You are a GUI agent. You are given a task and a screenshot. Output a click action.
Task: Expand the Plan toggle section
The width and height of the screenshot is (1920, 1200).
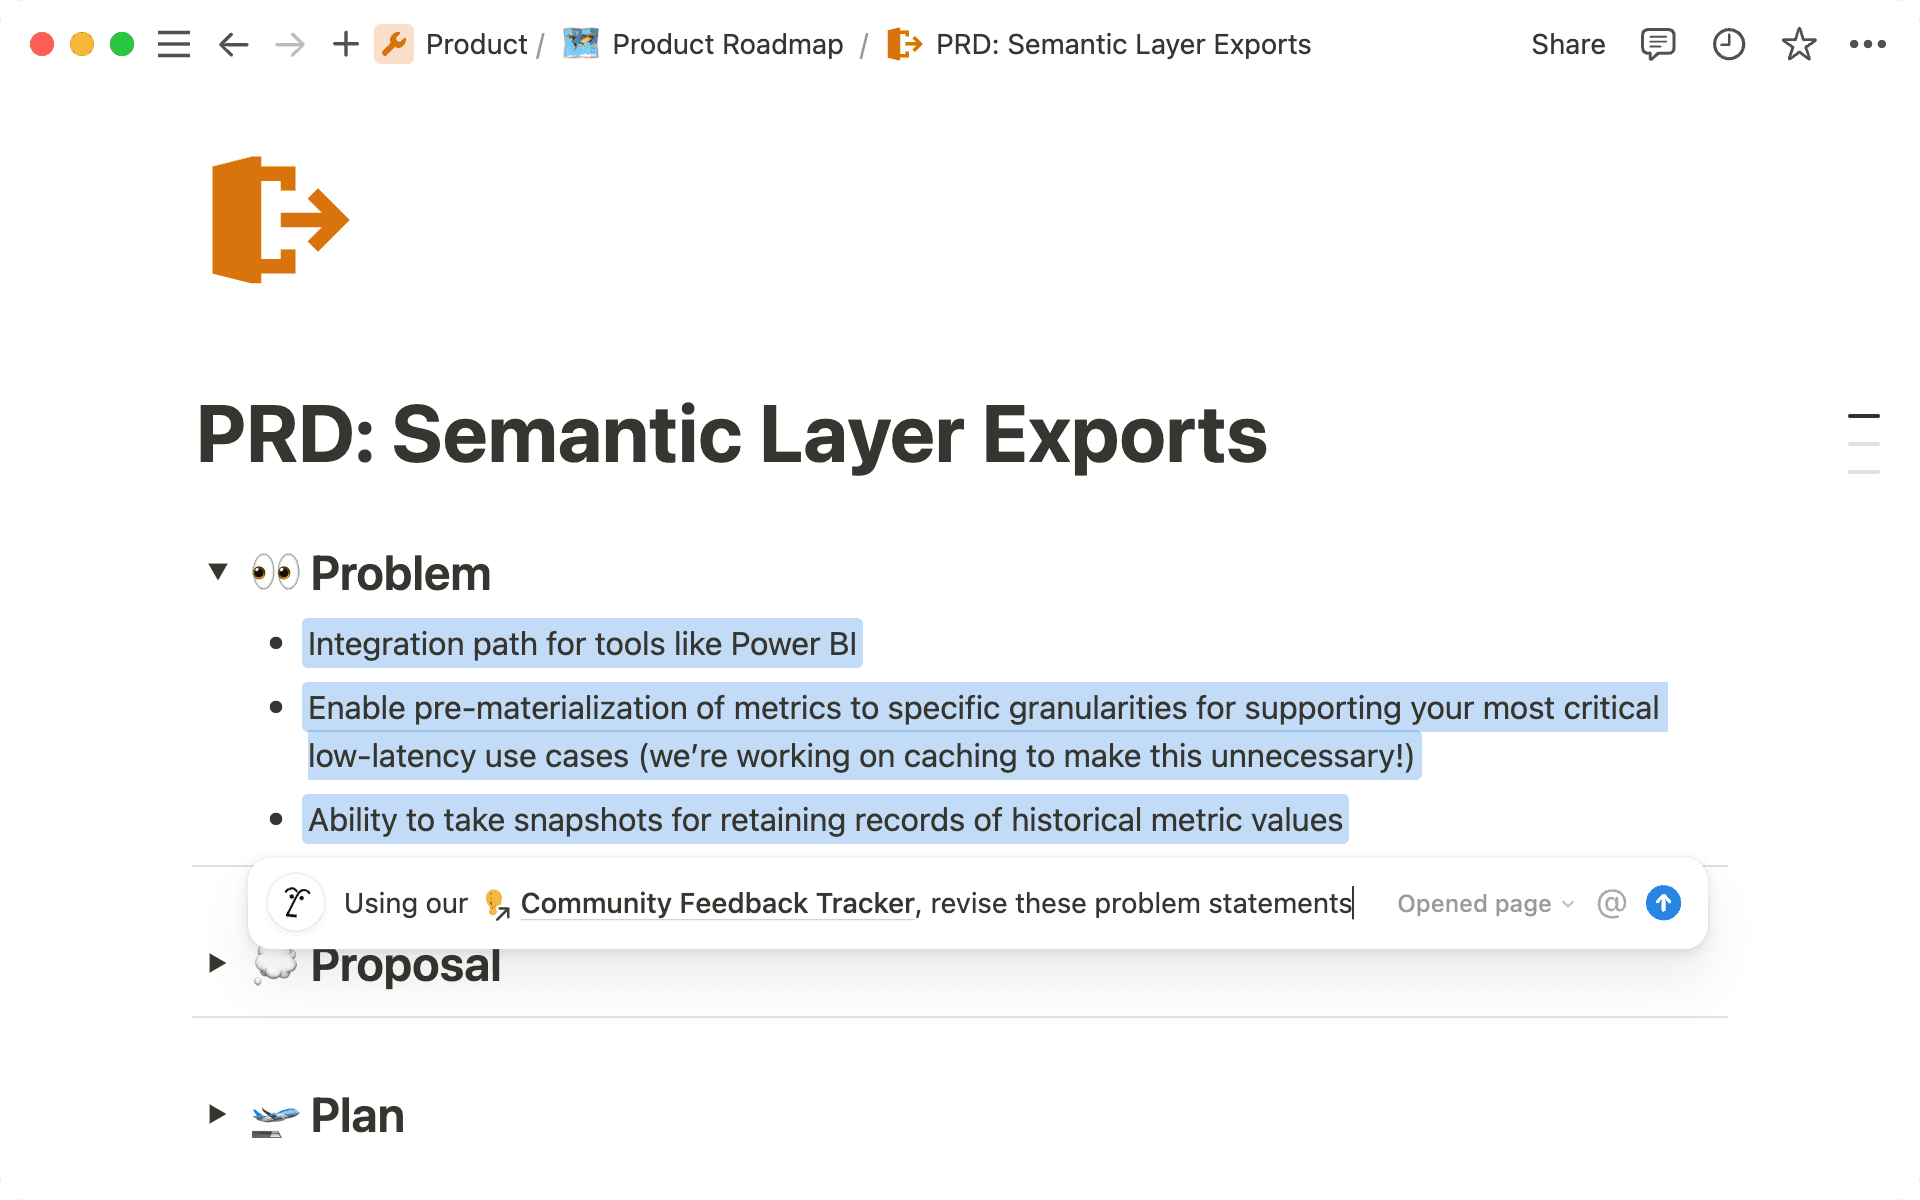(217, 1114)
